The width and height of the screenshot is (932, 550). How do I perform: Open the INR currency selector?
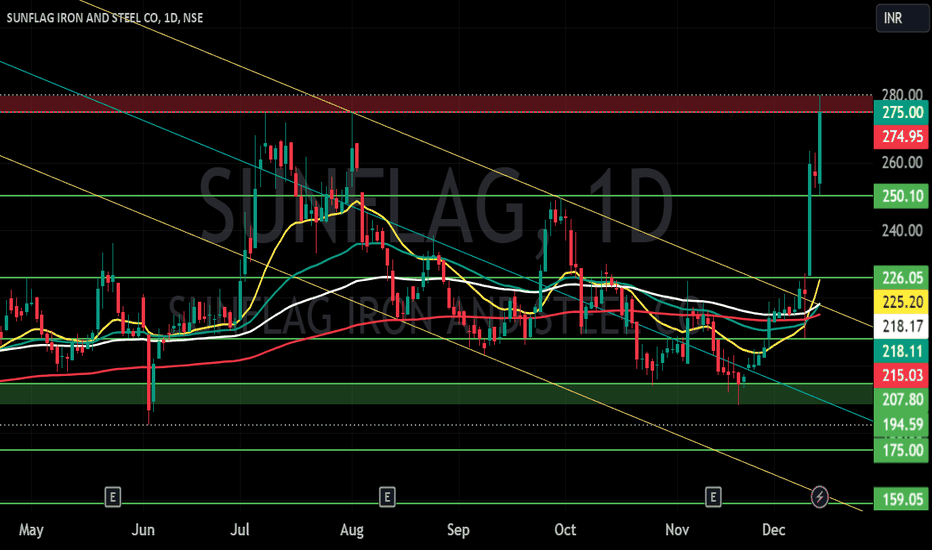point(902,18)
